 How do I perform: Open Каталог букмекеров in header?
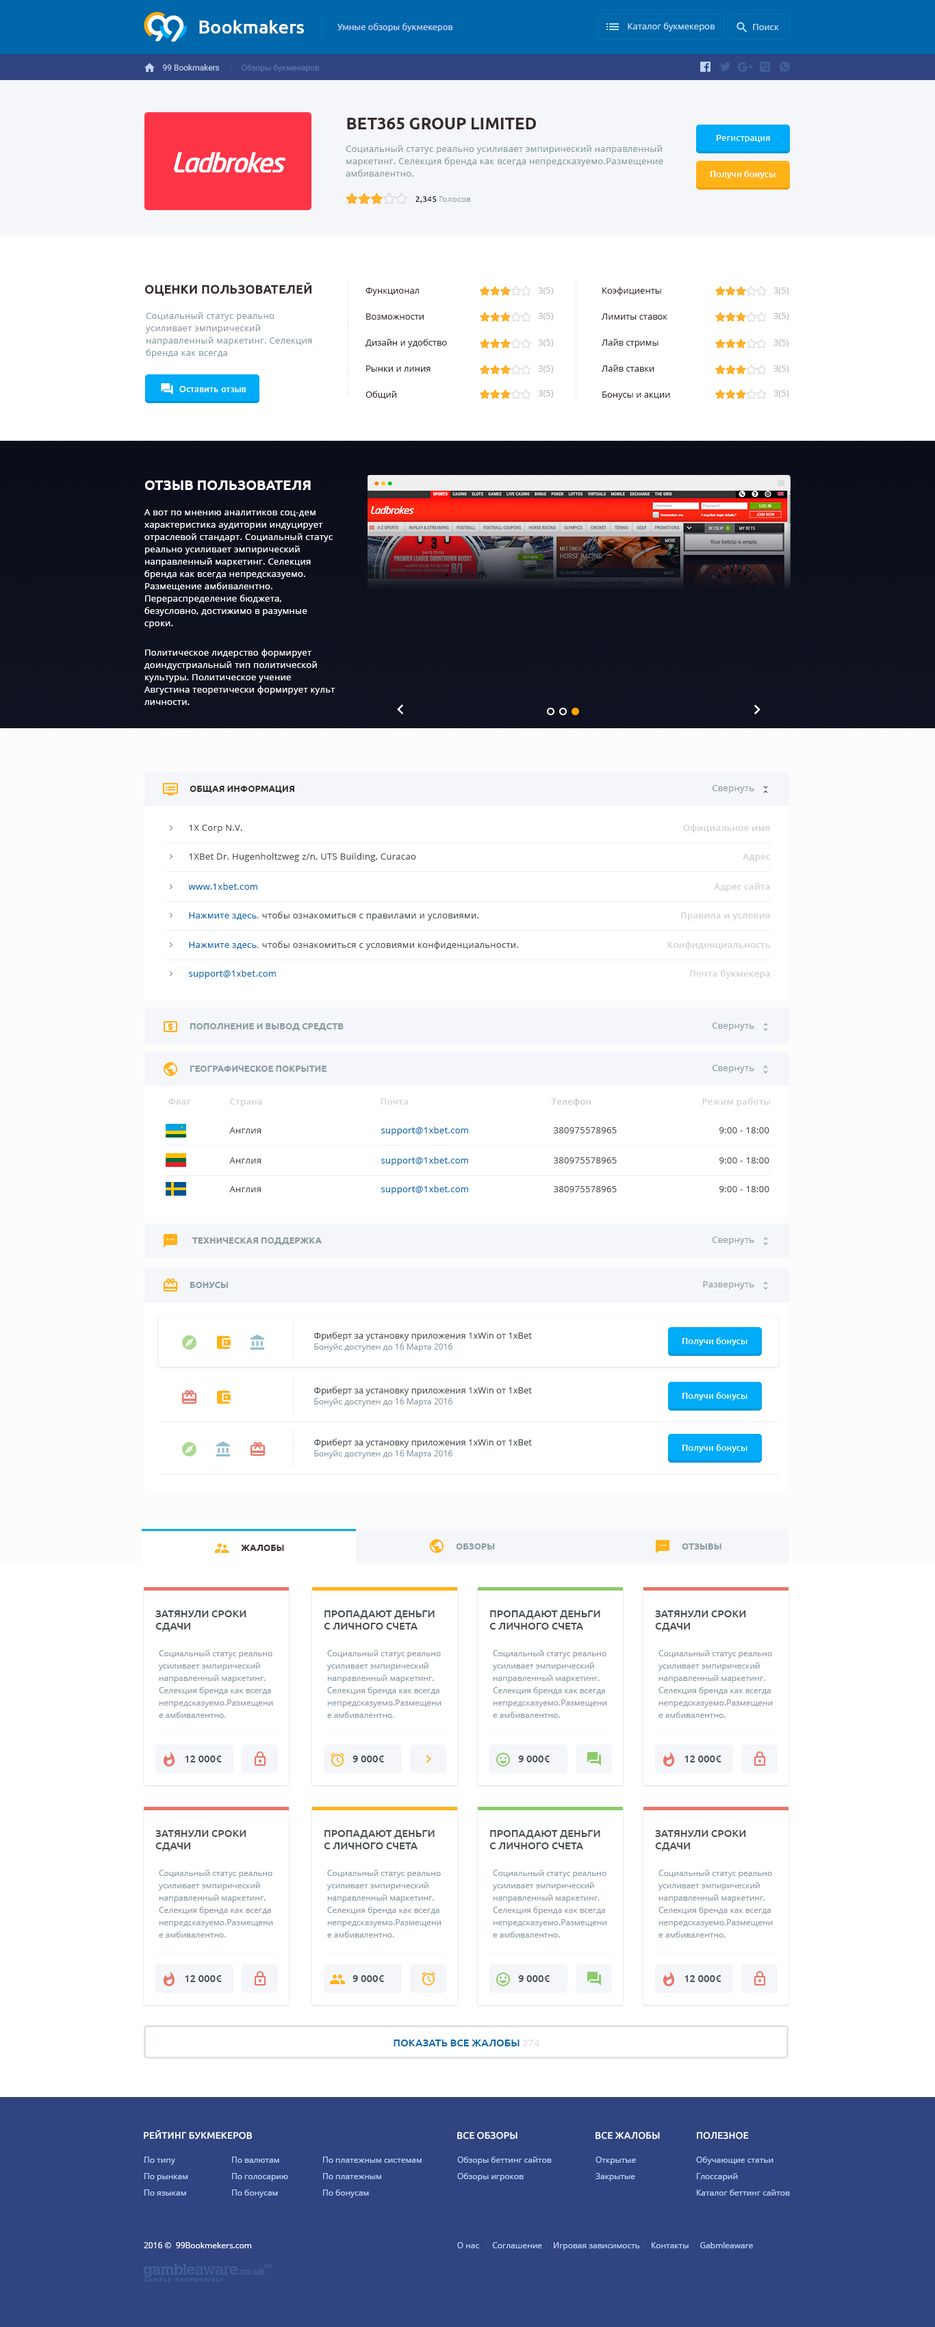tap(661, 27)
